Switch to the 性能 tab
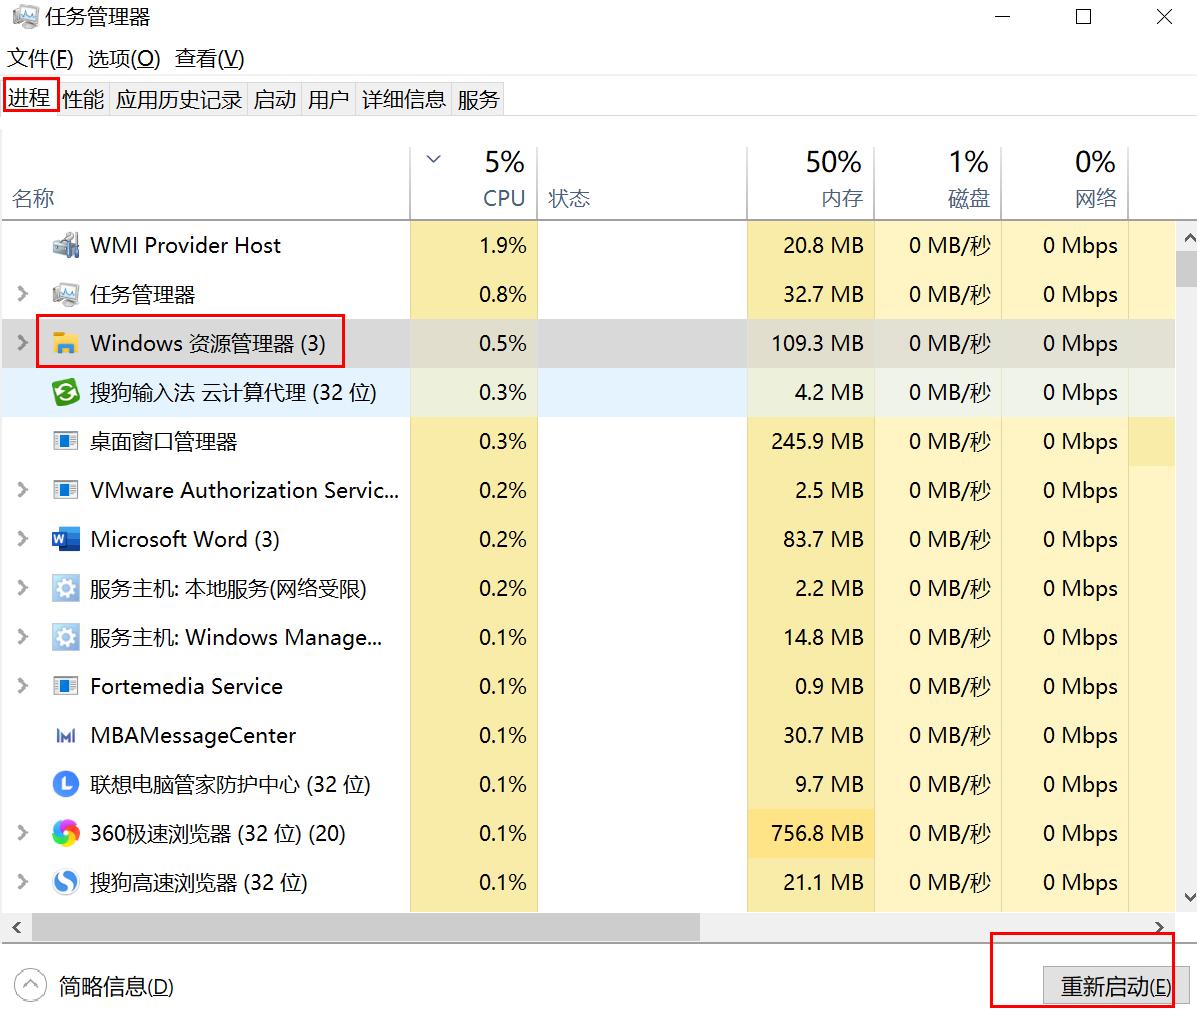Screen dimensions: 1197x1014 click(83, 98)
